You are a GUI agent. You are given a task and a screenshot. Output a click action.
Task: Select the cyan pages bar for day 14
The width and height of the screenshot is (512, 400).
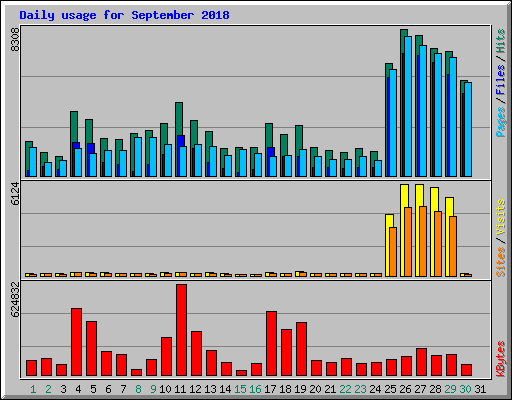point(228,166)
